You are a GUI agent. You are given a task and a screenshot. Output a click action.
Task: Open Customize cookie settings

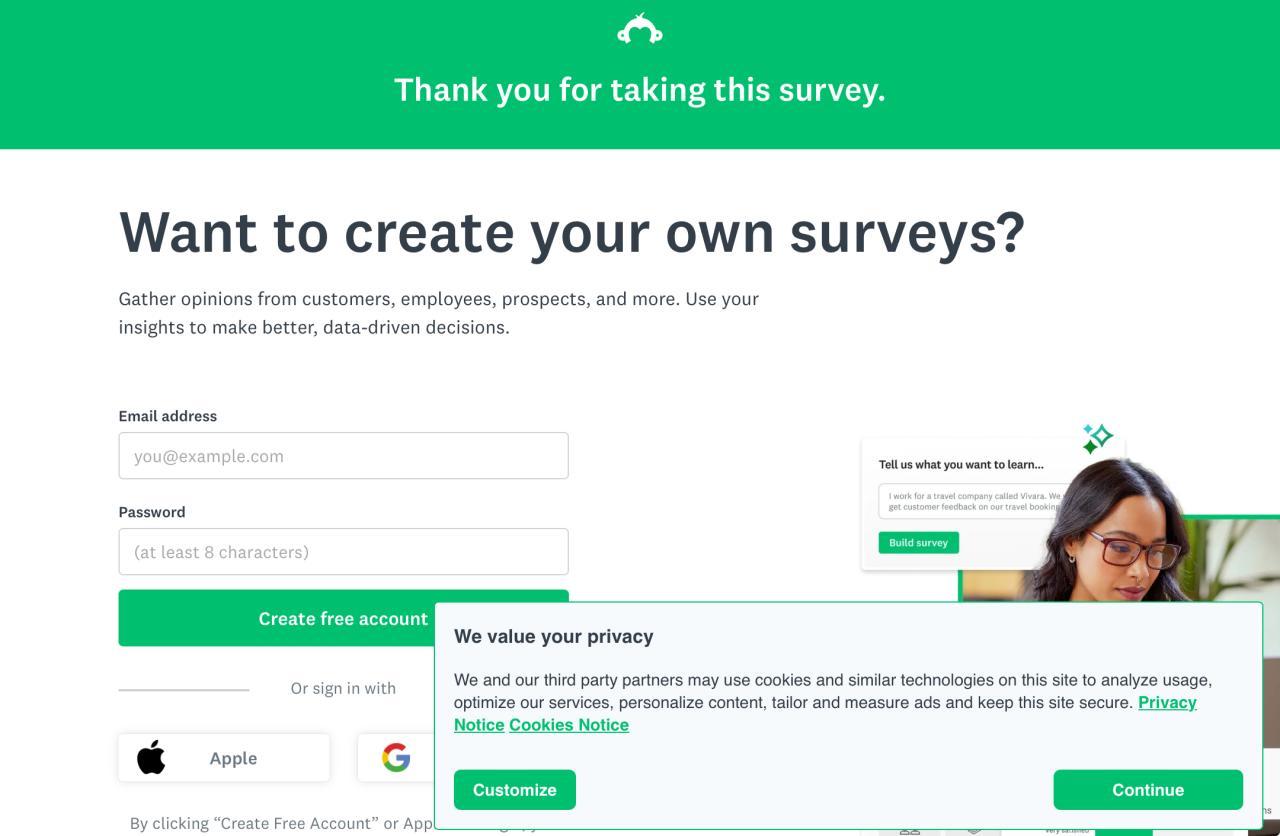514,790
